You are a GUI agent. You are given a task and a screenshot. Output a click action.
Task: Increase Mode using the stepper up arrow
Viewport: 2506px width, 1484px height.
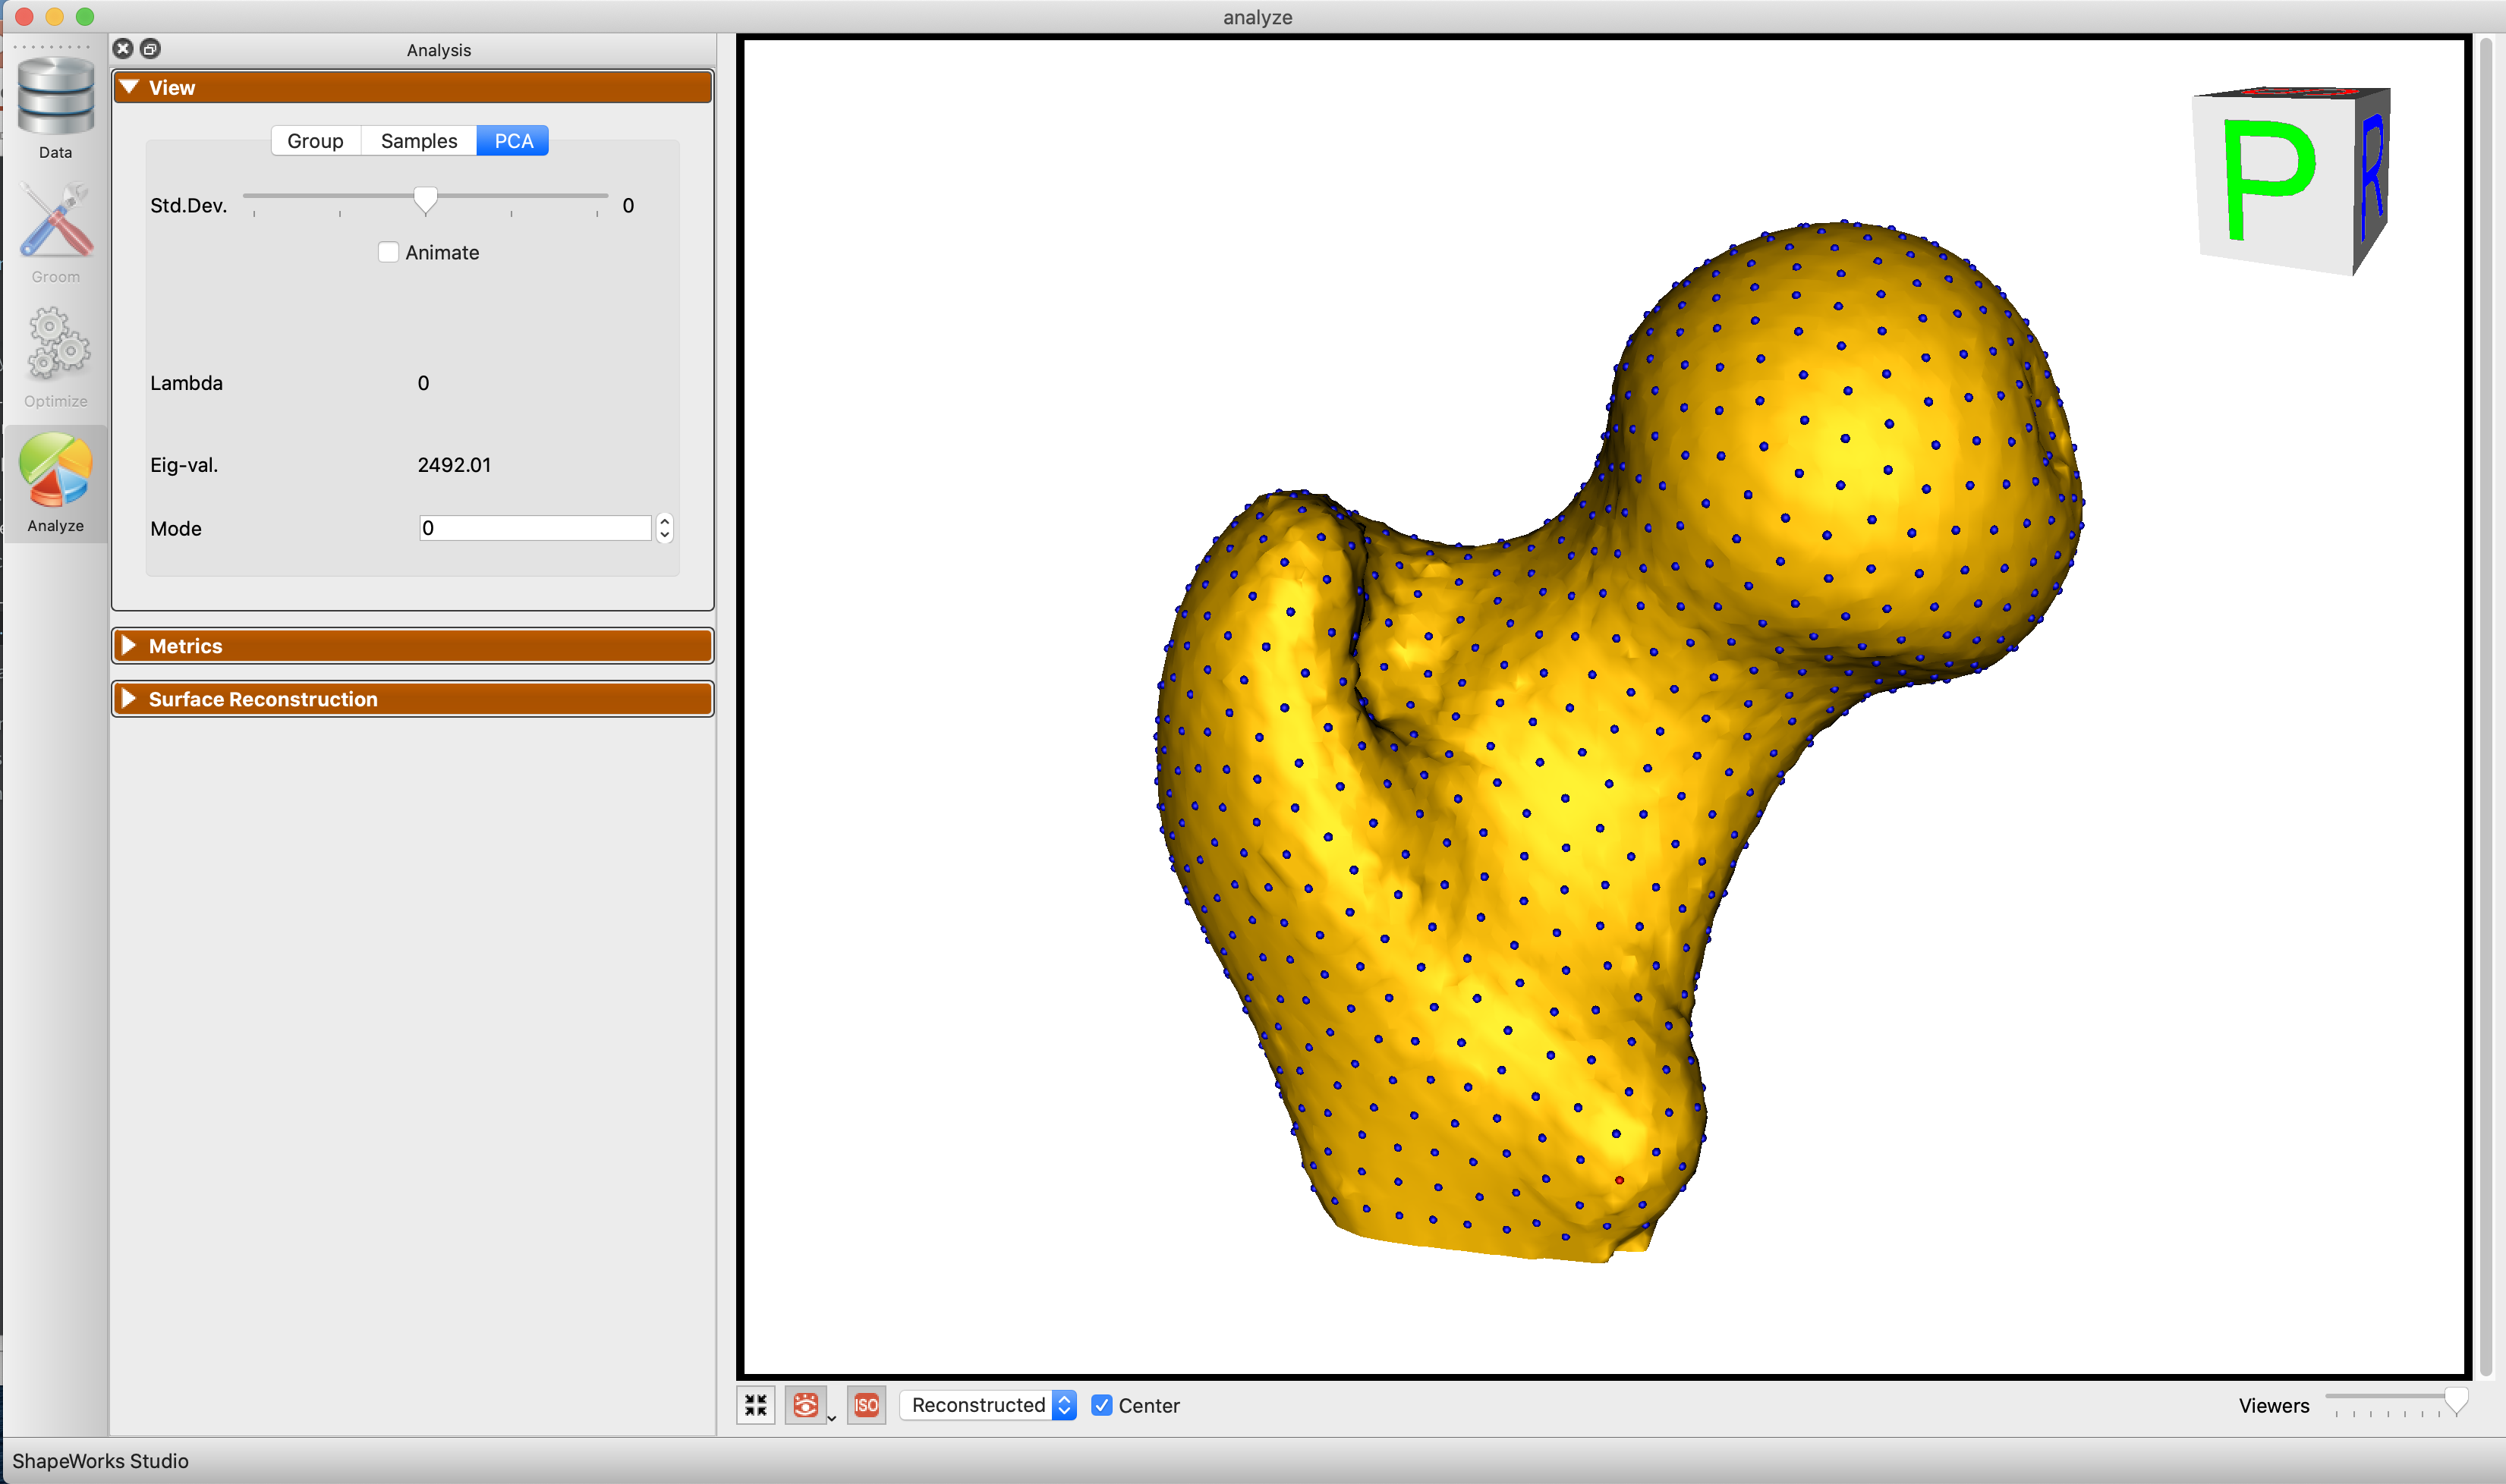coord(664,521)
